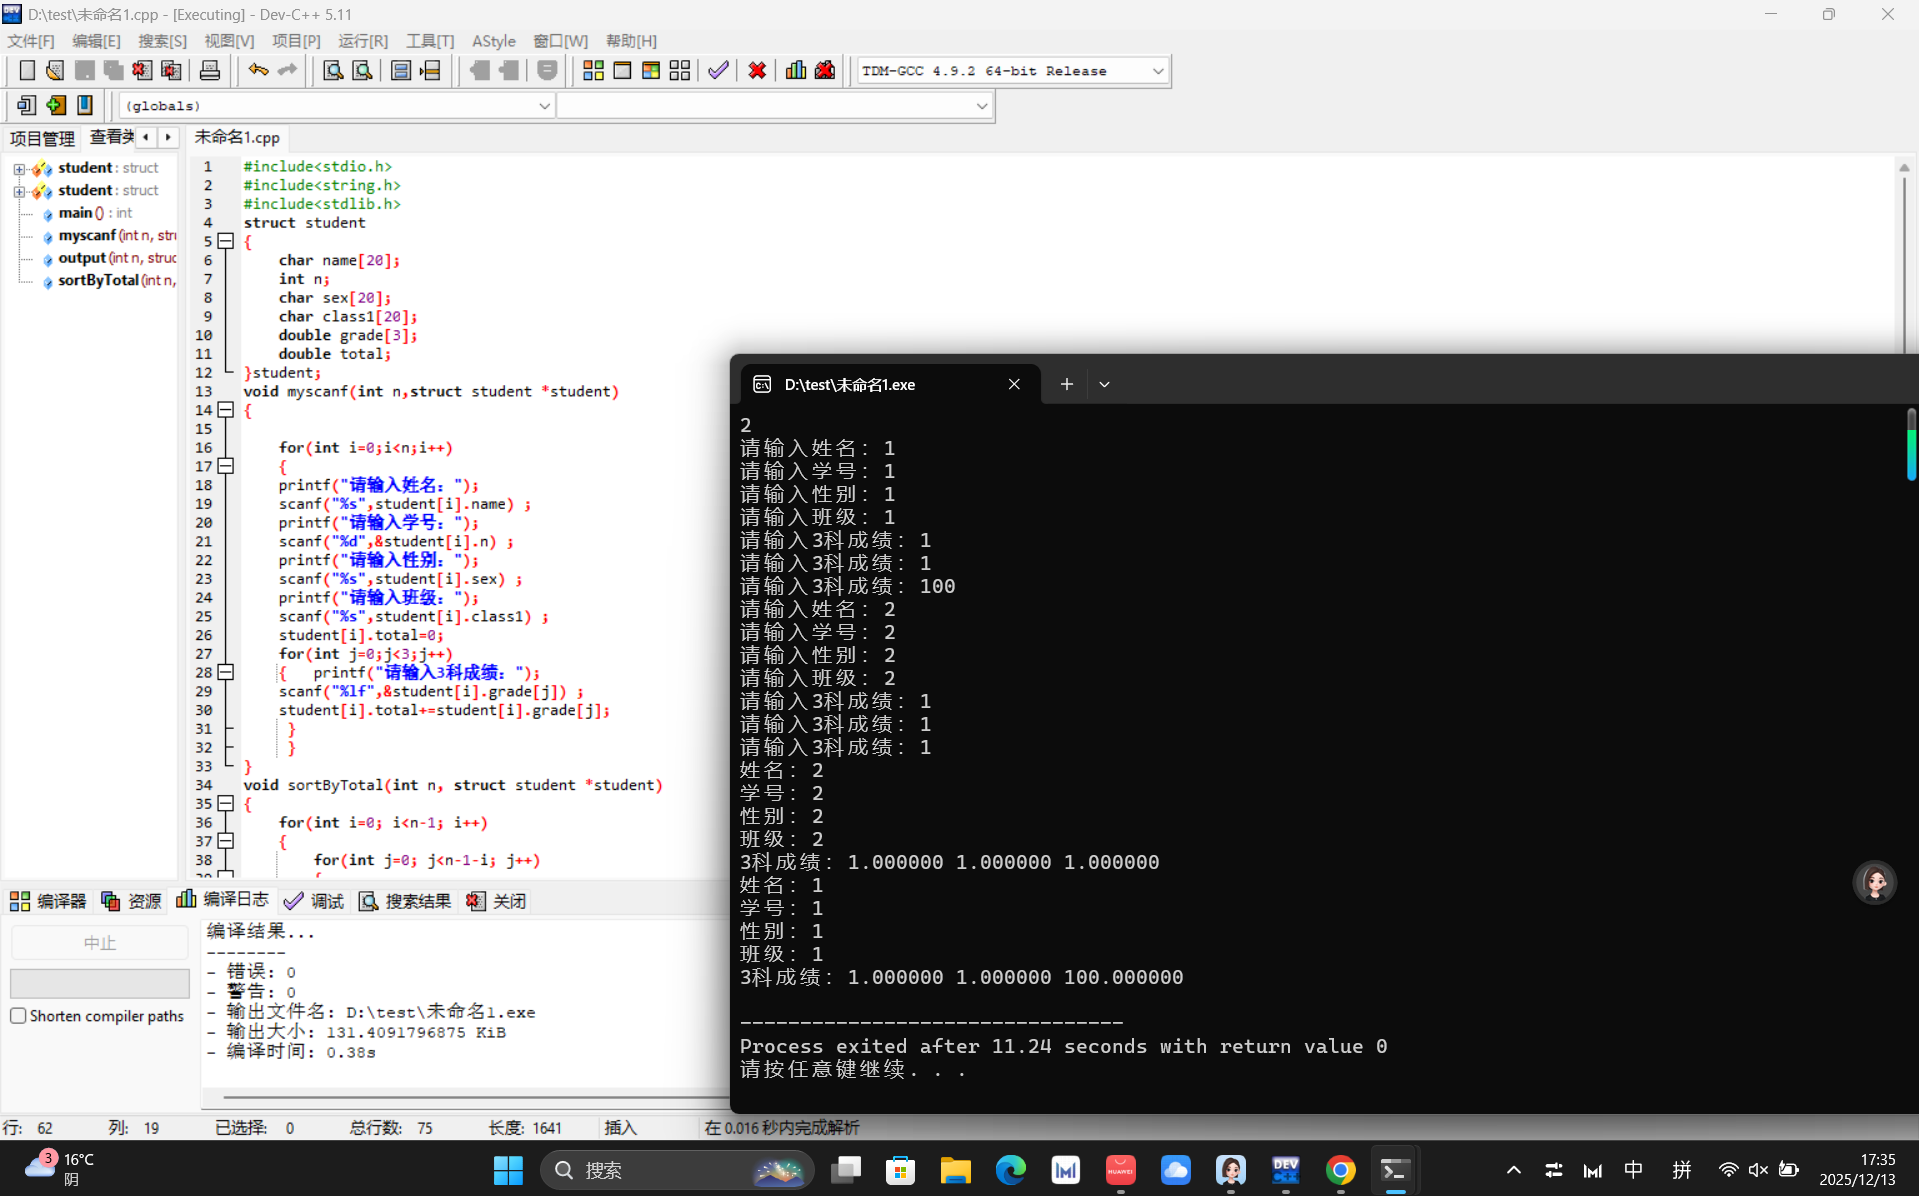1919x1196 pixels.
Task: Select the 未命名1.cpp editor tab
Action: 237,137
